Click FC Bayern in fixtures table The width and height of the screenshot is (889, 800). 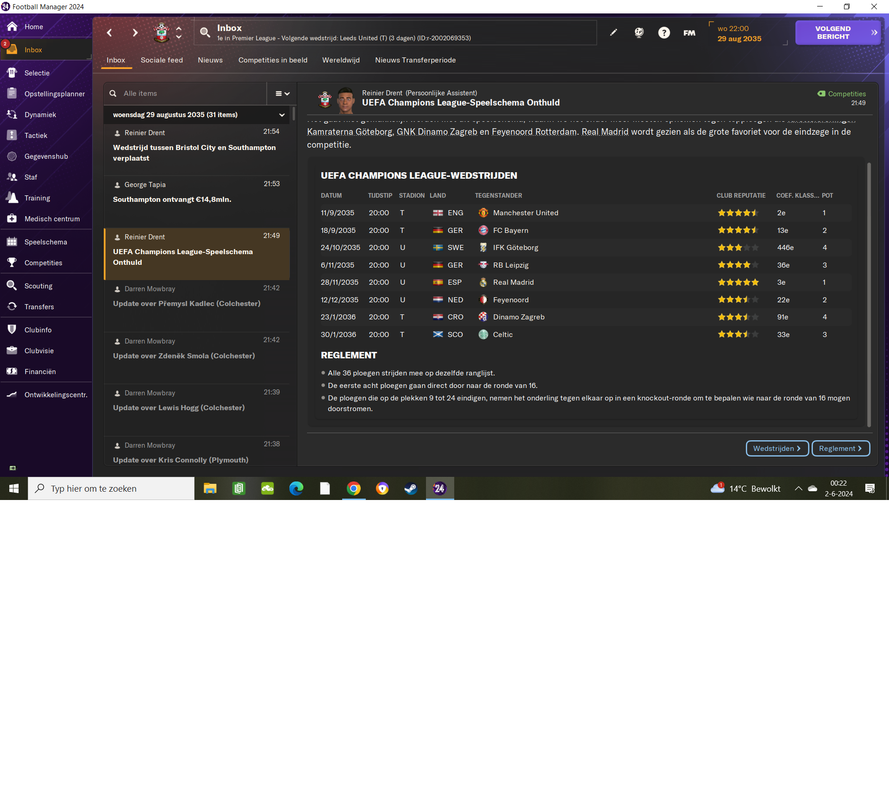(x=510, y=231)
